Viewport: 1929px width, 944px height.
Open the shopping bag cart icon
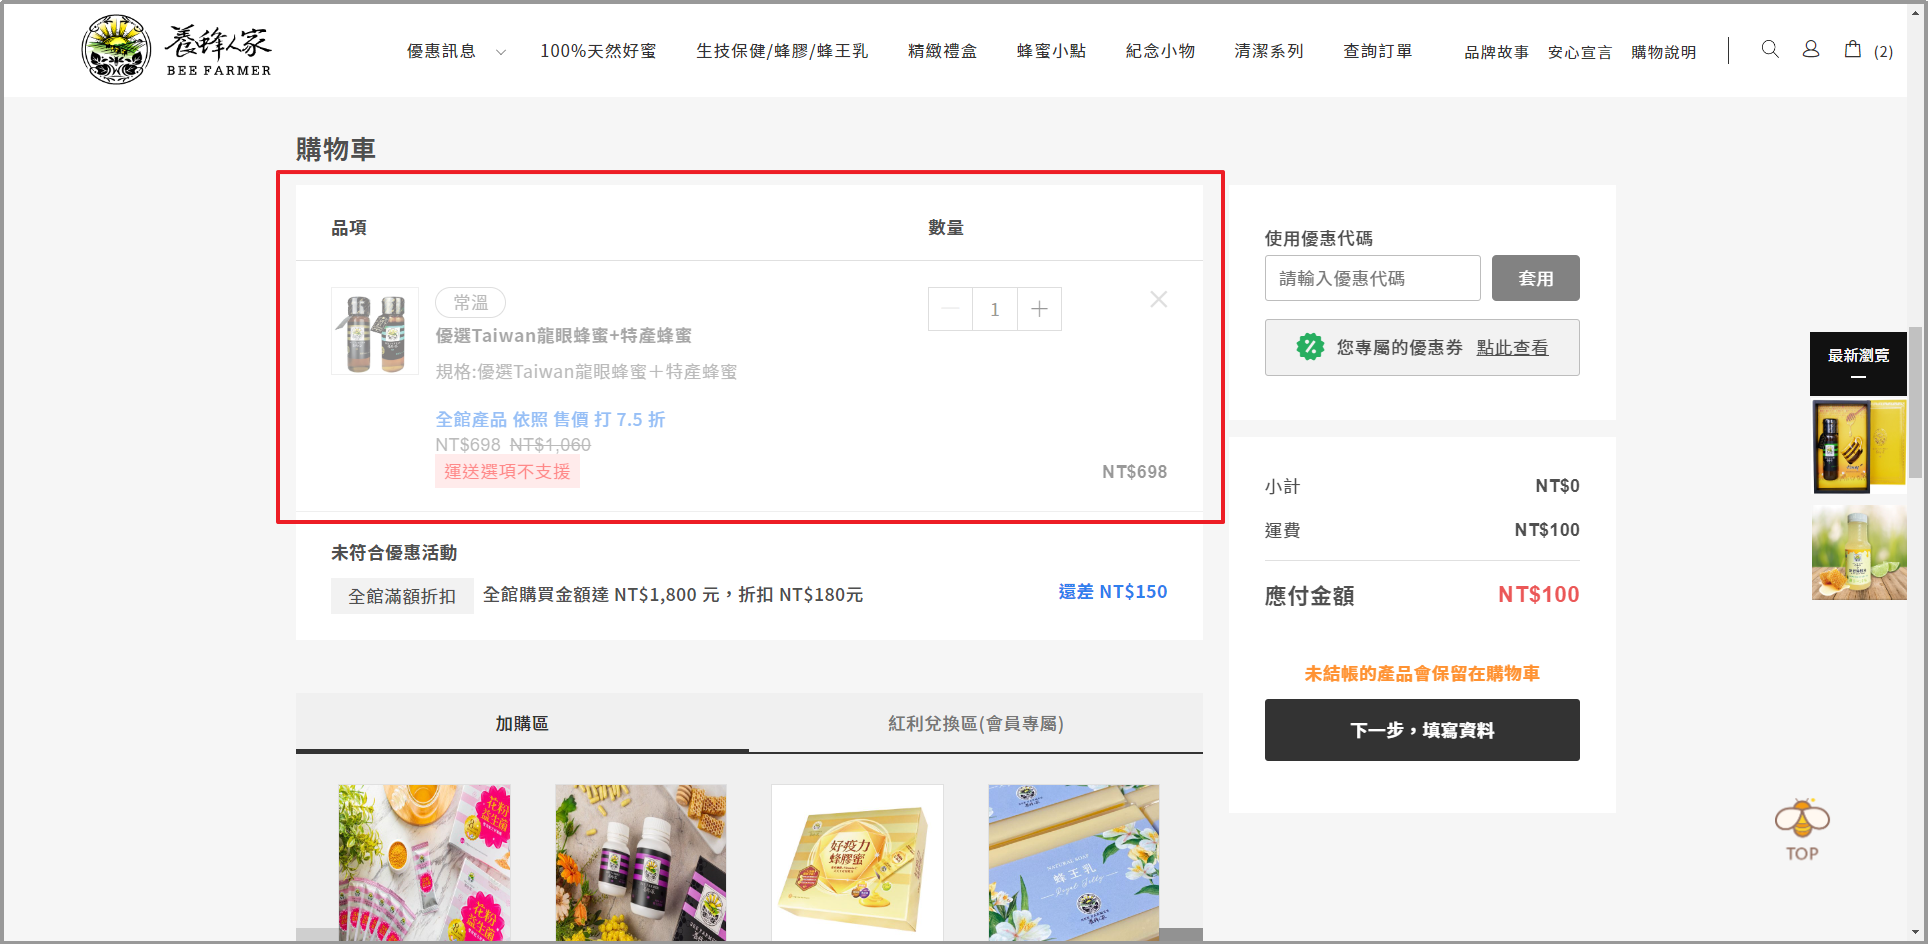[x=1852, y=50]
